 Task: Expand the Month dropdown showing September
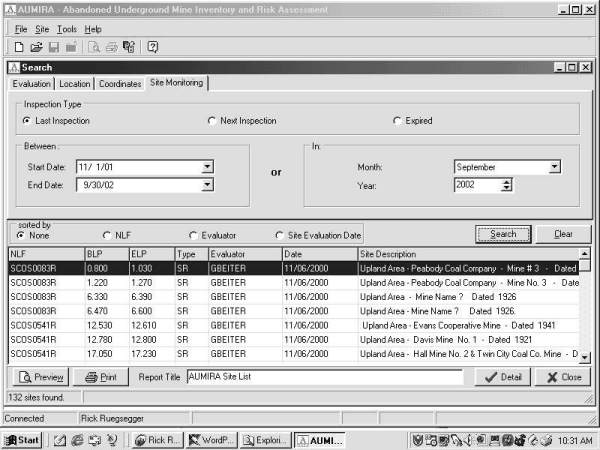pos(553,167)
